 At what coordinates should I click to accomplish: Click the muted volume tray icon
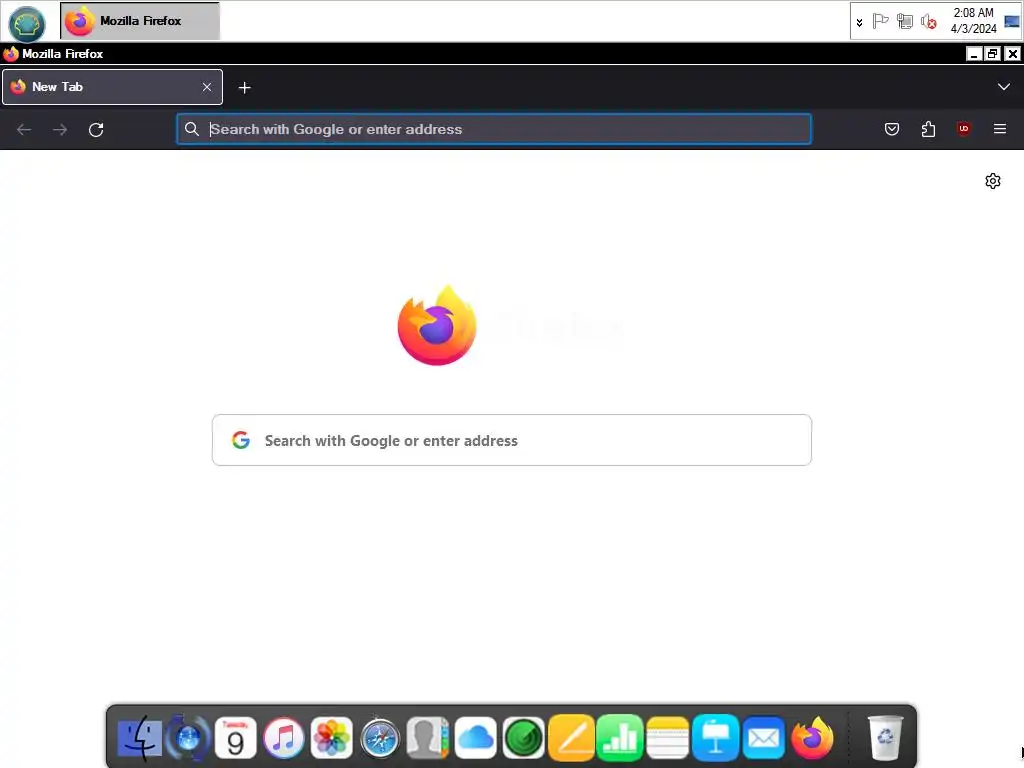928,22
